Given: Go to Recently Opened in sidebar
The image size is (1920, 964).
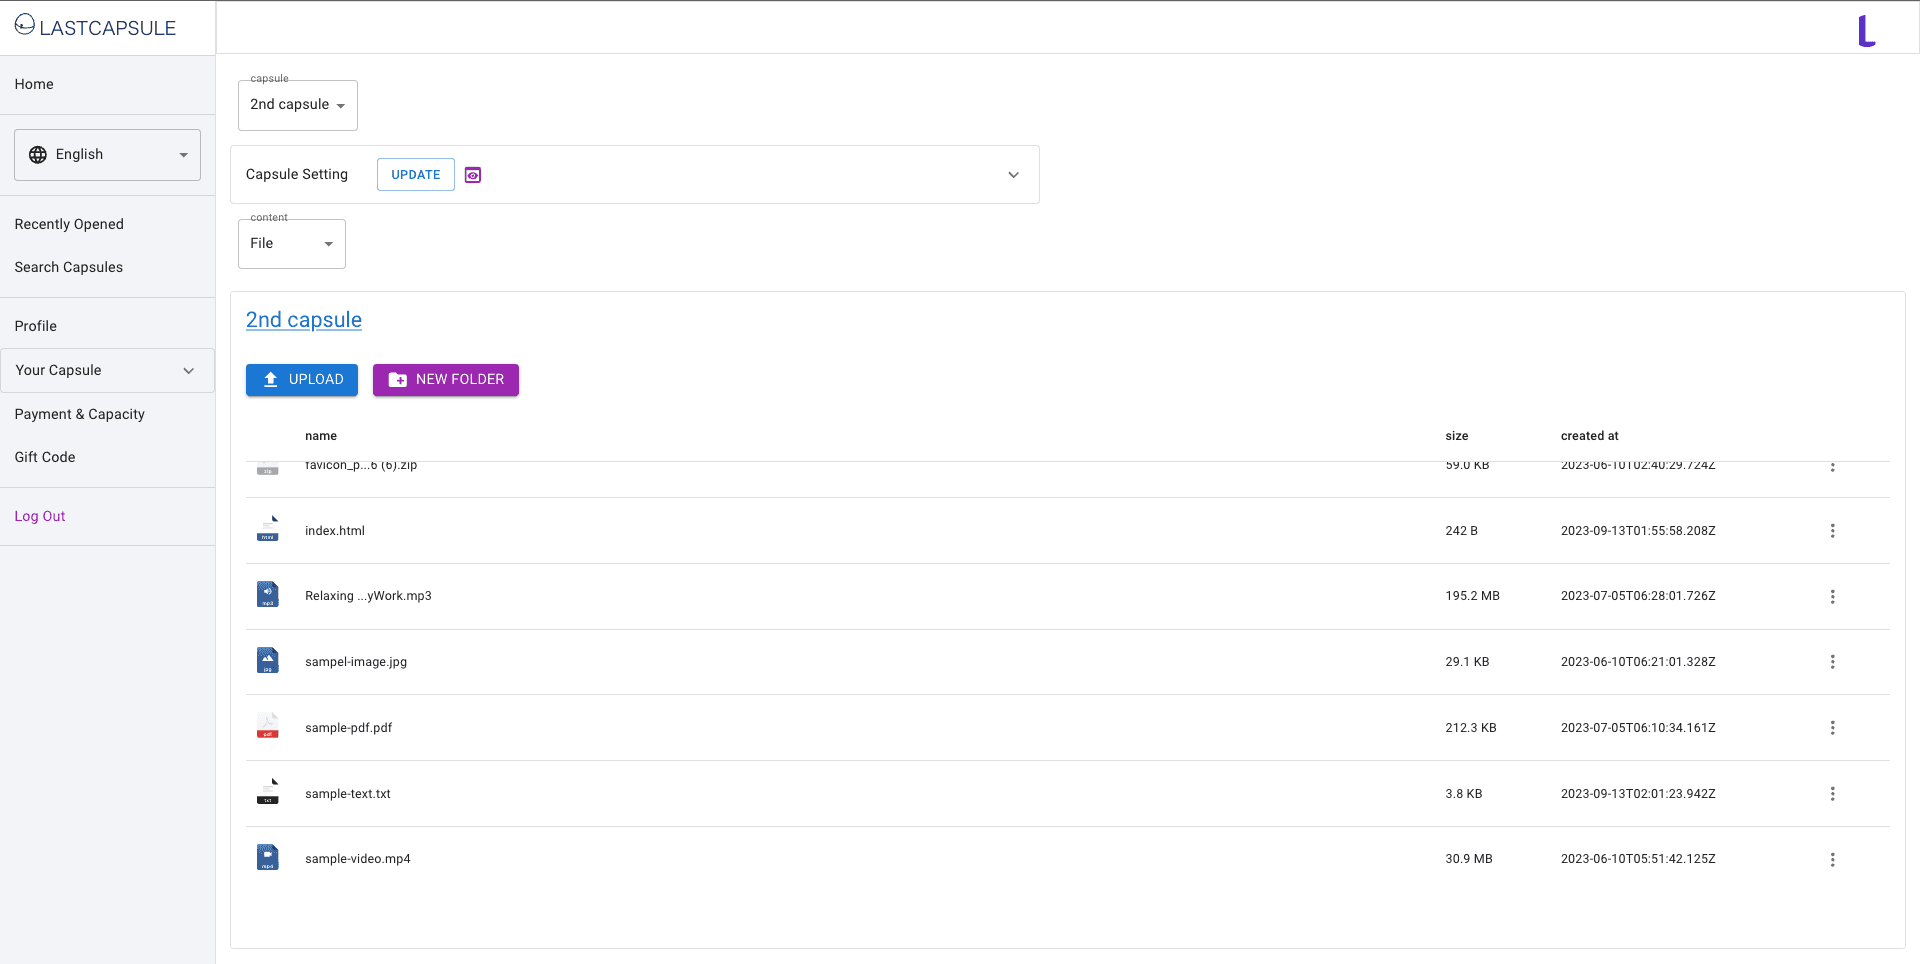Looking at the screenshot, I should click(x=69, y=224).
